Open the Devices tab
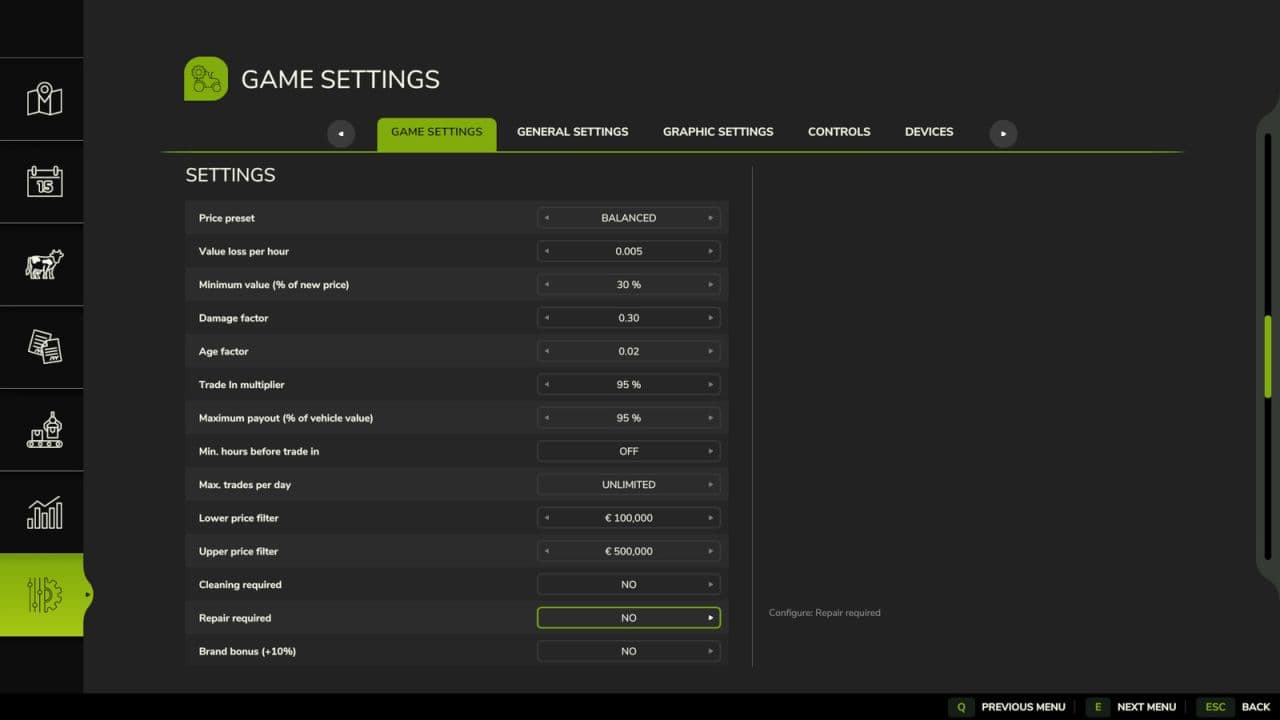Screen dimensions: 1280x720 point(929,132)
